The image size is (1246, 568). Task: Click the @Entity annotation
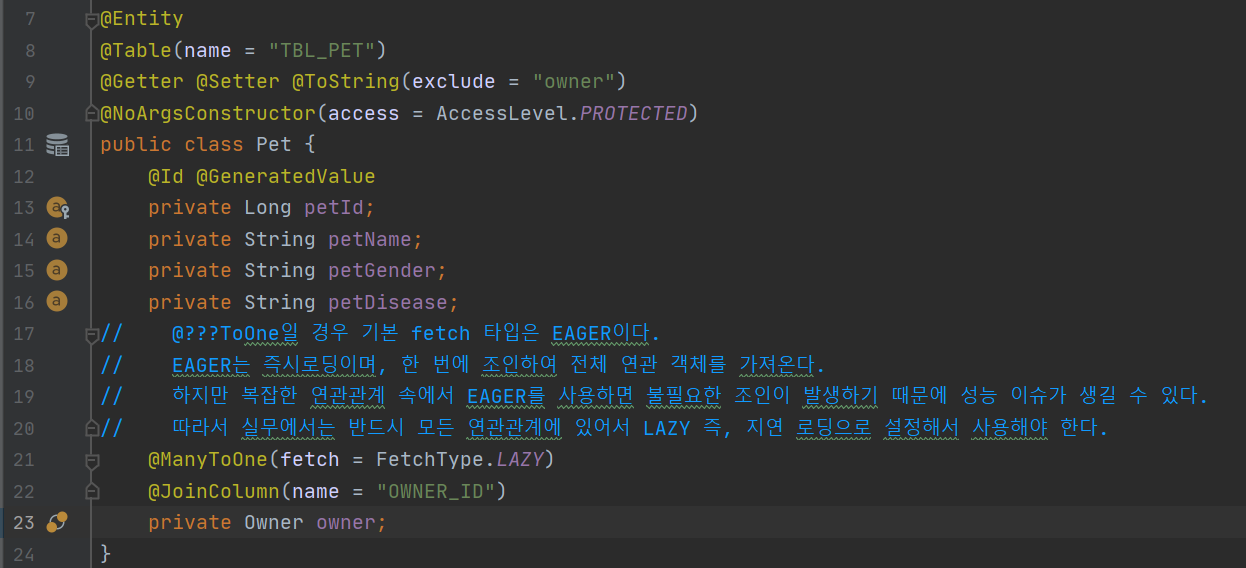pos(142,19)
